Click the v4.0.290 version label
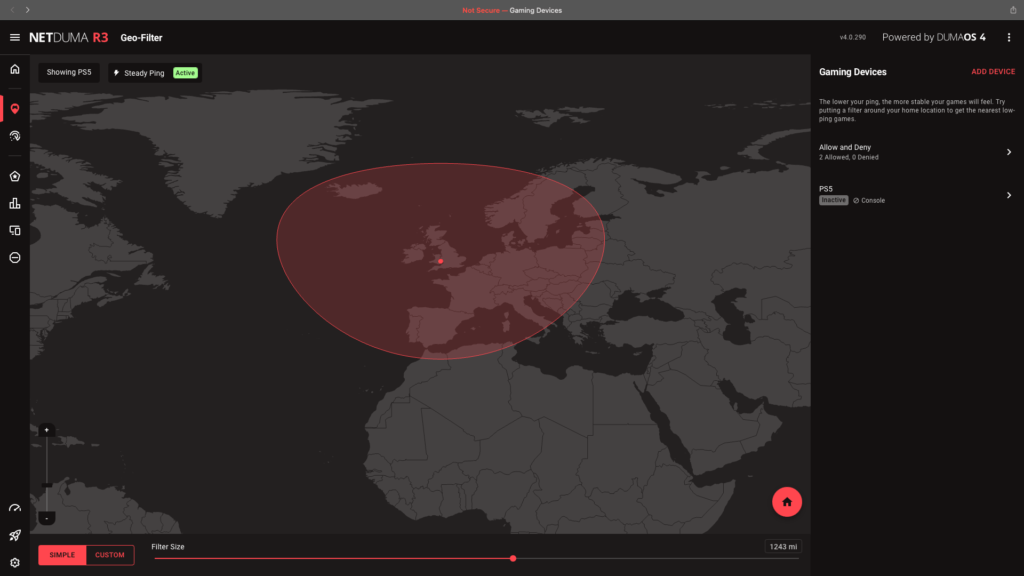This screenshot has width=1024, height=576. [852, 37]
